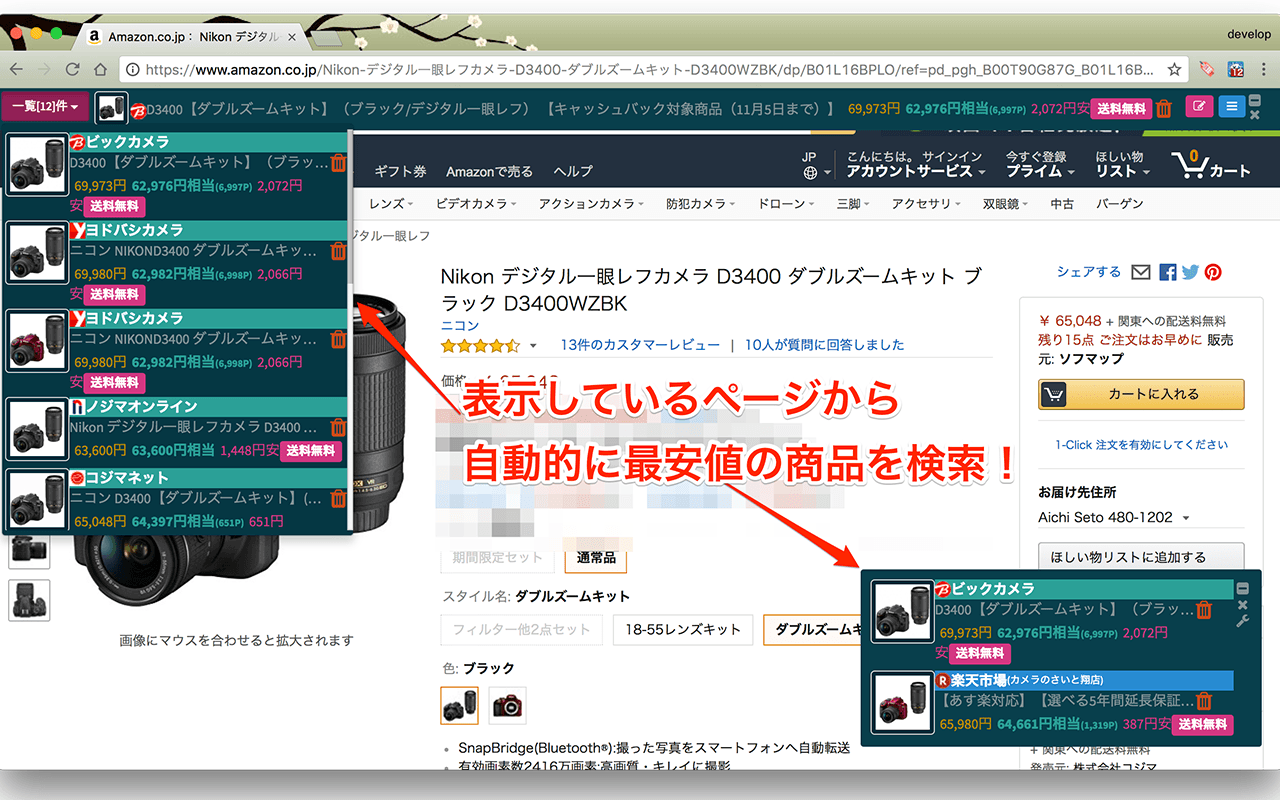Click the blue hamburger menu icon in top bar
This screenshot has width=1280, height=800.
point(1232,106)
